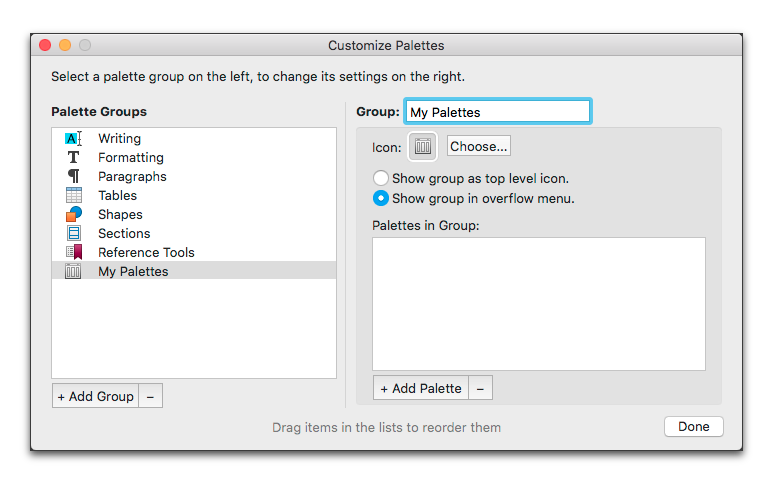Click the Paragraphs pilcrow icon
774x483 pixels.
pyautogui.click(x=73, y=177)
